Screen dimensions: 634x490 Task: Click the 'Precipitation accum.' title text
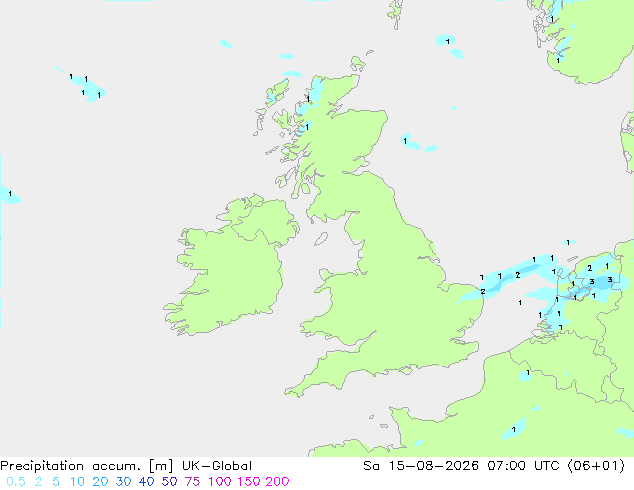tap(71, 466)
